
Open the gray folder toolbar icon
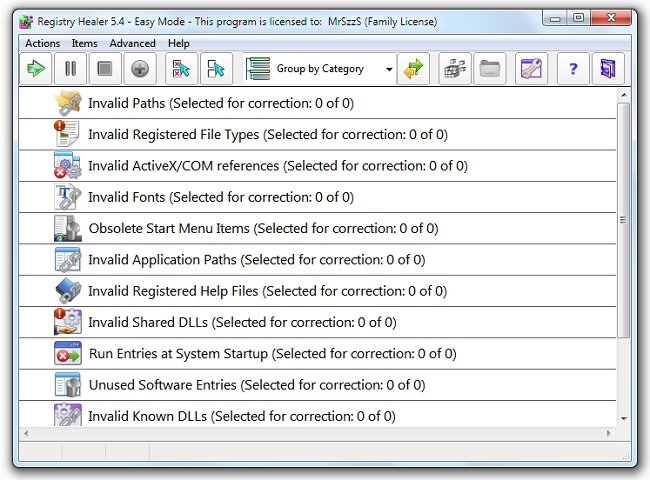click(x=490, y=68)
